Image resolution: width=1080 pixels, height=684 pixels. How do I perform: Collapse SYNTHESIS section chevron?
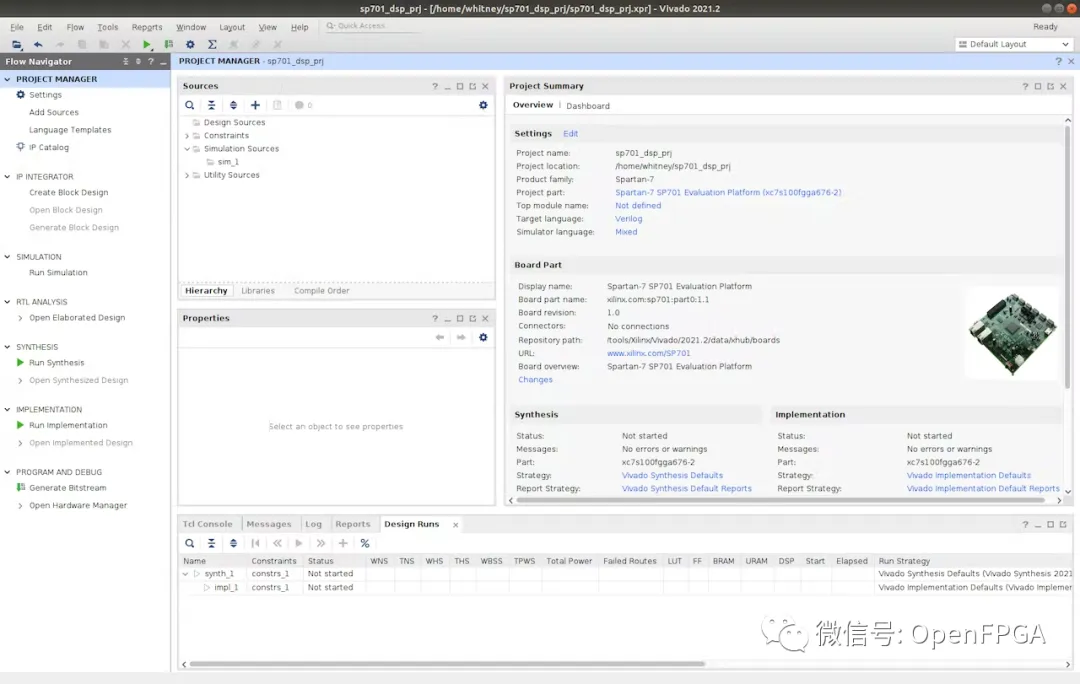(x=8, y=346)
